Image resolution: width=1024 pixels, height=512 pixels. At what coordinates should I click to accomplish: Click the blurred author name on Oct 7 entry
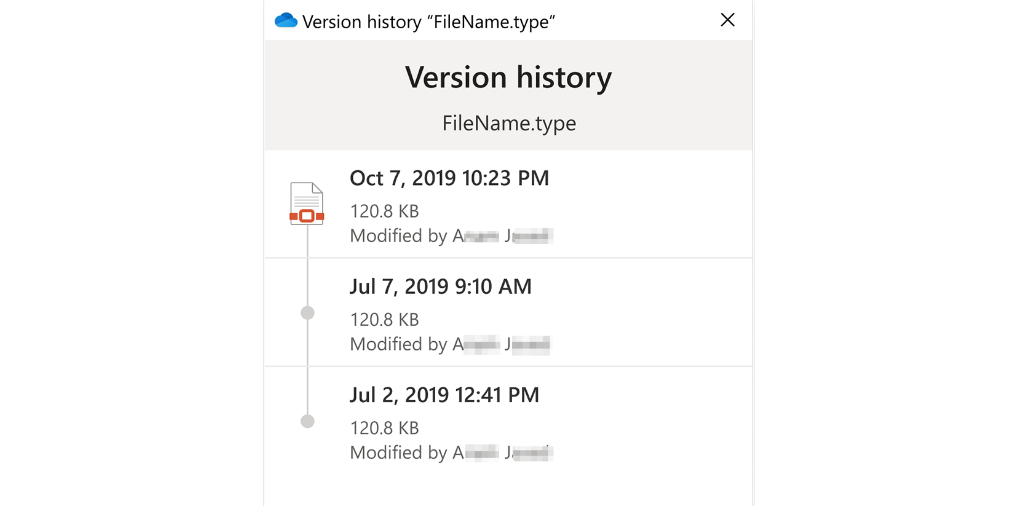click(x=503, y=236)
